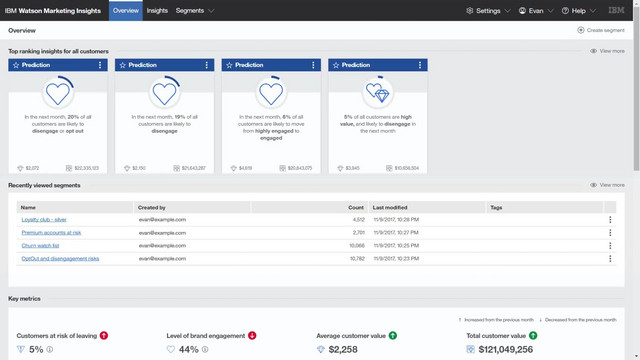Click the $121,049,256 total customer value

[x=506, y=349]
